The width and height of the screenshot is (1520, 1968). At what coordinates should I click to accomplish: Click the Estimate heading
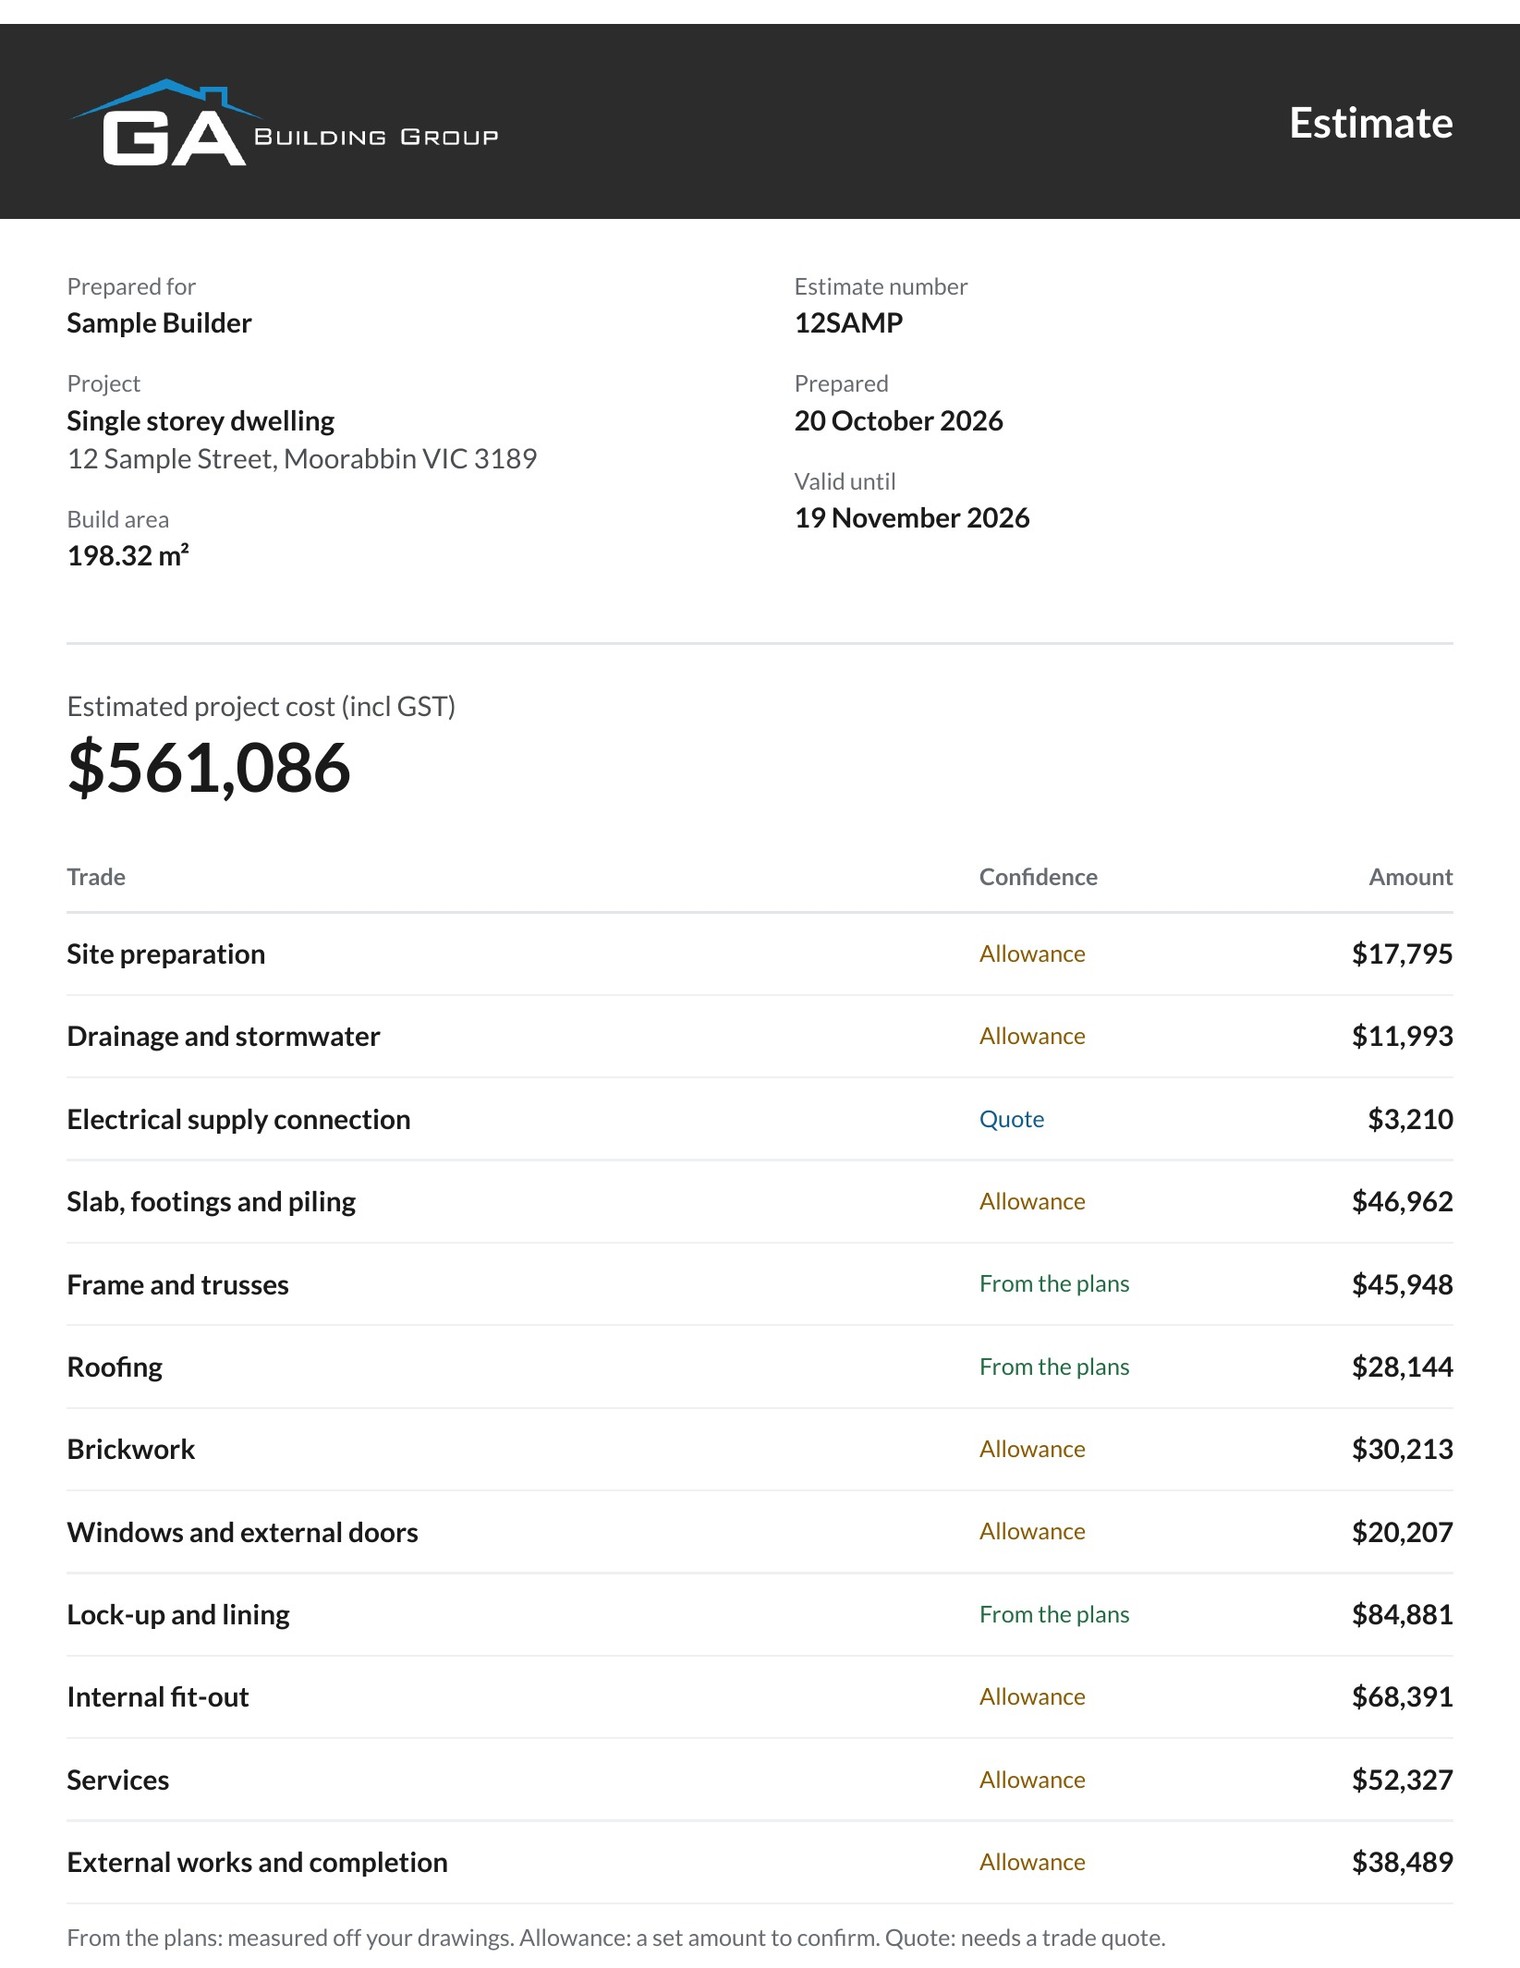[1370, 123]
